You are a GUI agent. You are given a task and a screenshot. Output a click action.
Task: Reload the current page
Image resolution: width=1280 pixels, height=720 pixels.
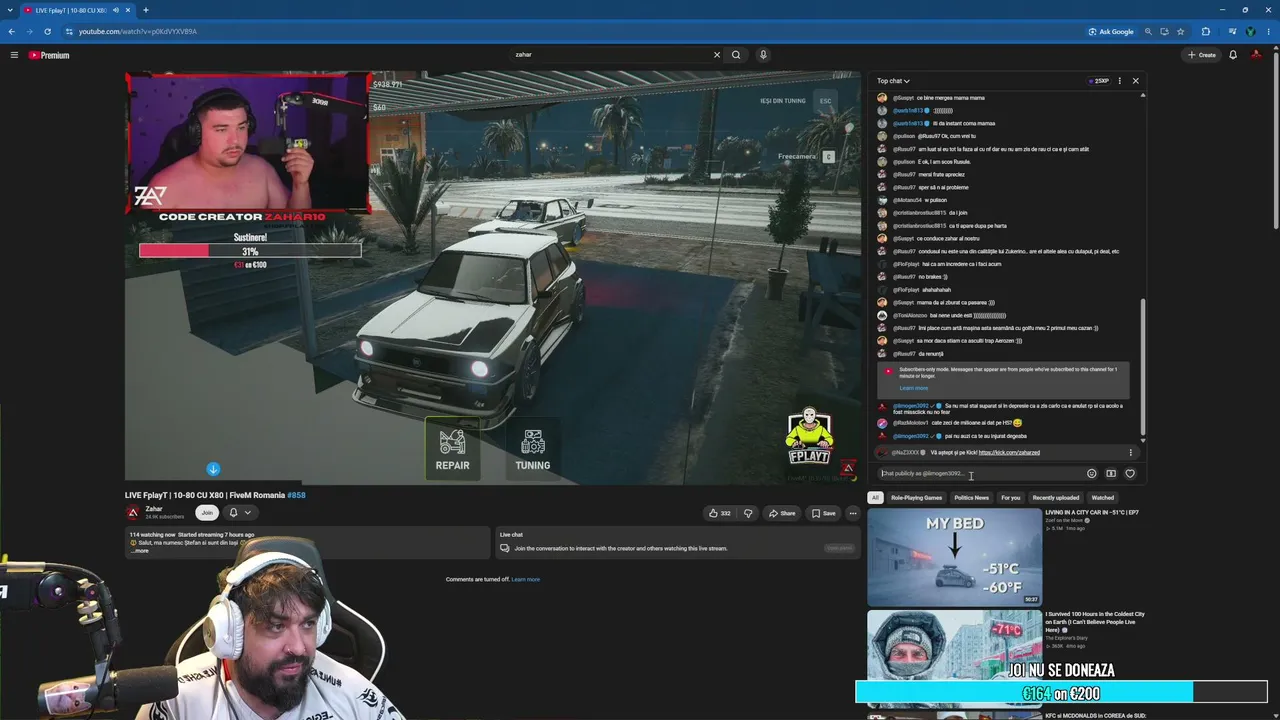point(47,31)
